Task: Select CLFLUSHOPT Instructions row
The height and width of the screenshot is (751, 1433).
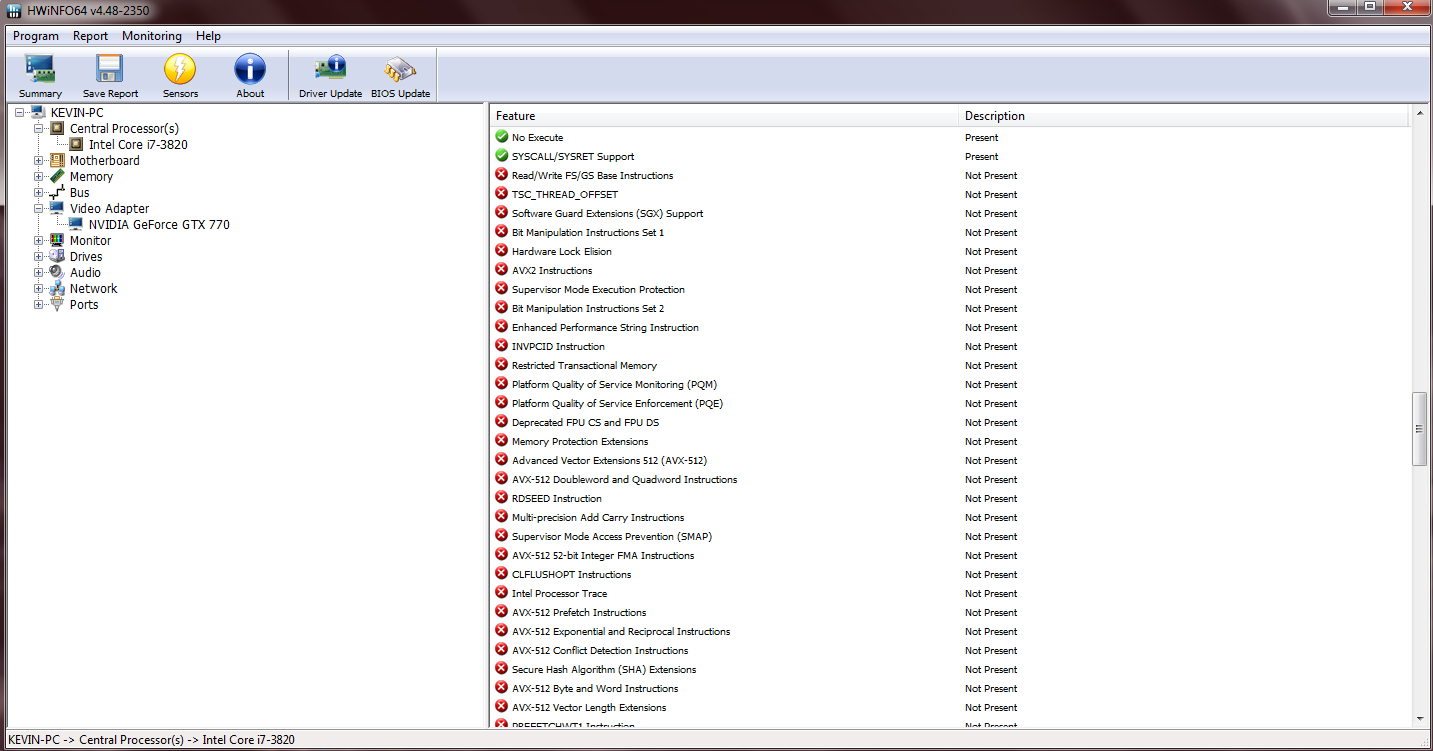Action: pyautogui.click(x=950, y=574)
